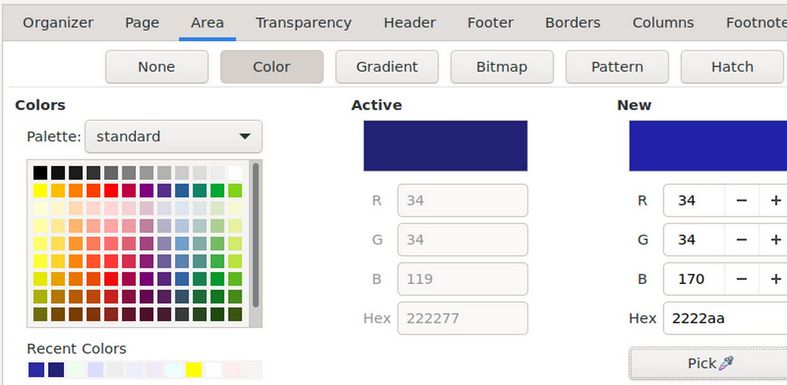The image size is (787, 385).
Task: Increase the new R value with plus
Action: pyautogui.click(x=774, y=200)
